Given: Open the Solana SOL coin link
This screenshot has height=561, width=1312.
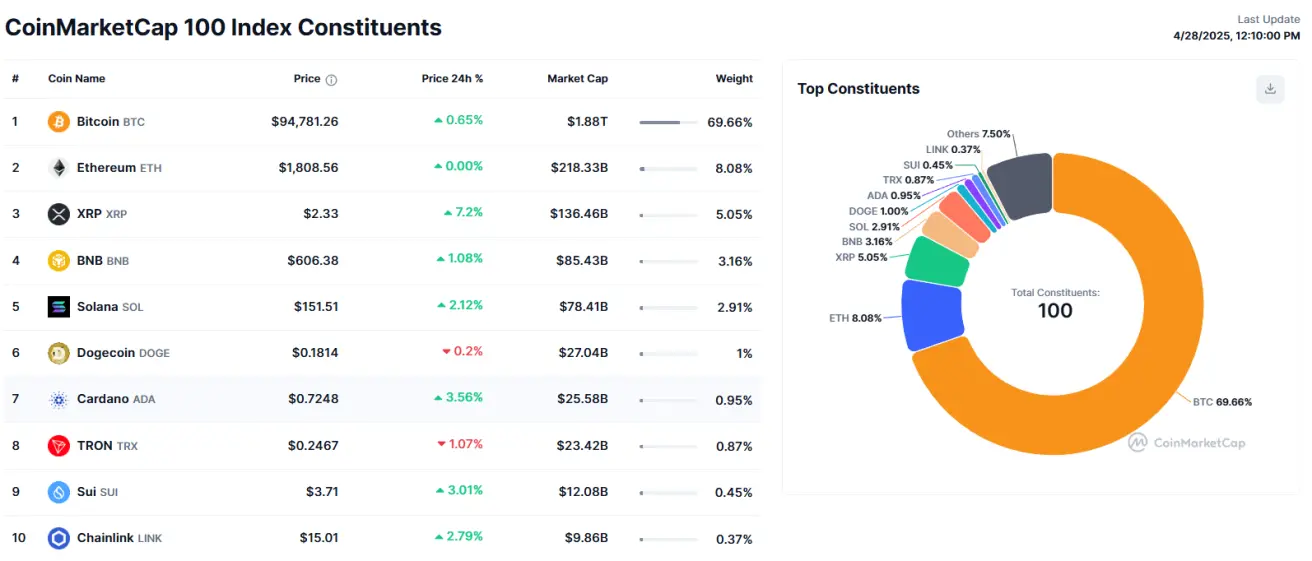Looking at the screenshot, I should (110, 307).
